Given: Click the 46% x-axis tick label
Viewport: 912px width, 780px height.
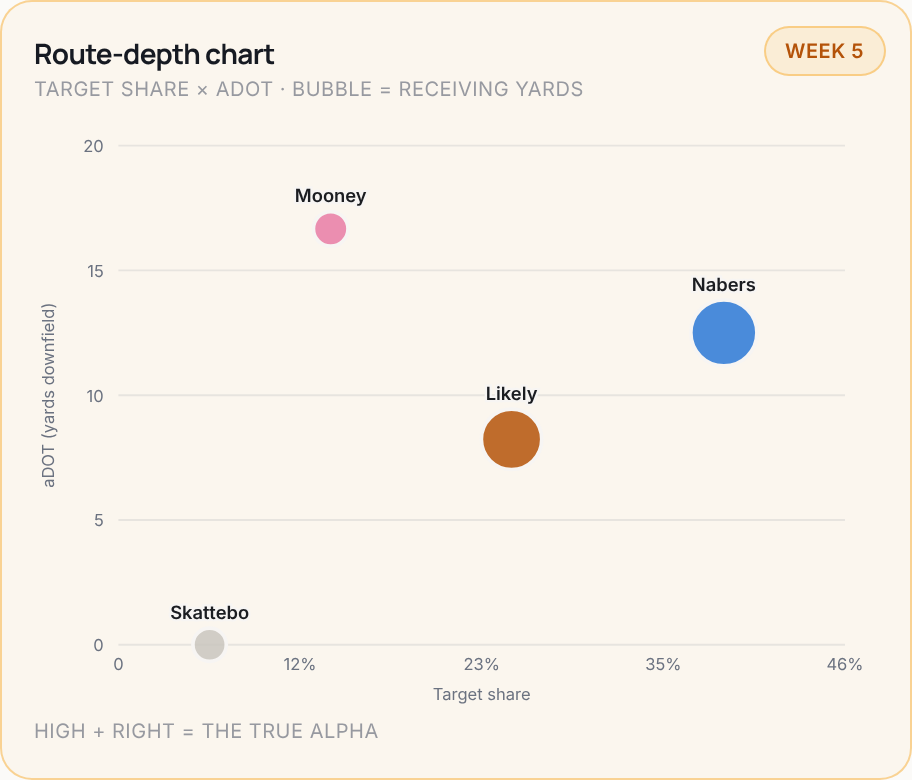Looking at the screenshot, I should click(x=845, y=664).
